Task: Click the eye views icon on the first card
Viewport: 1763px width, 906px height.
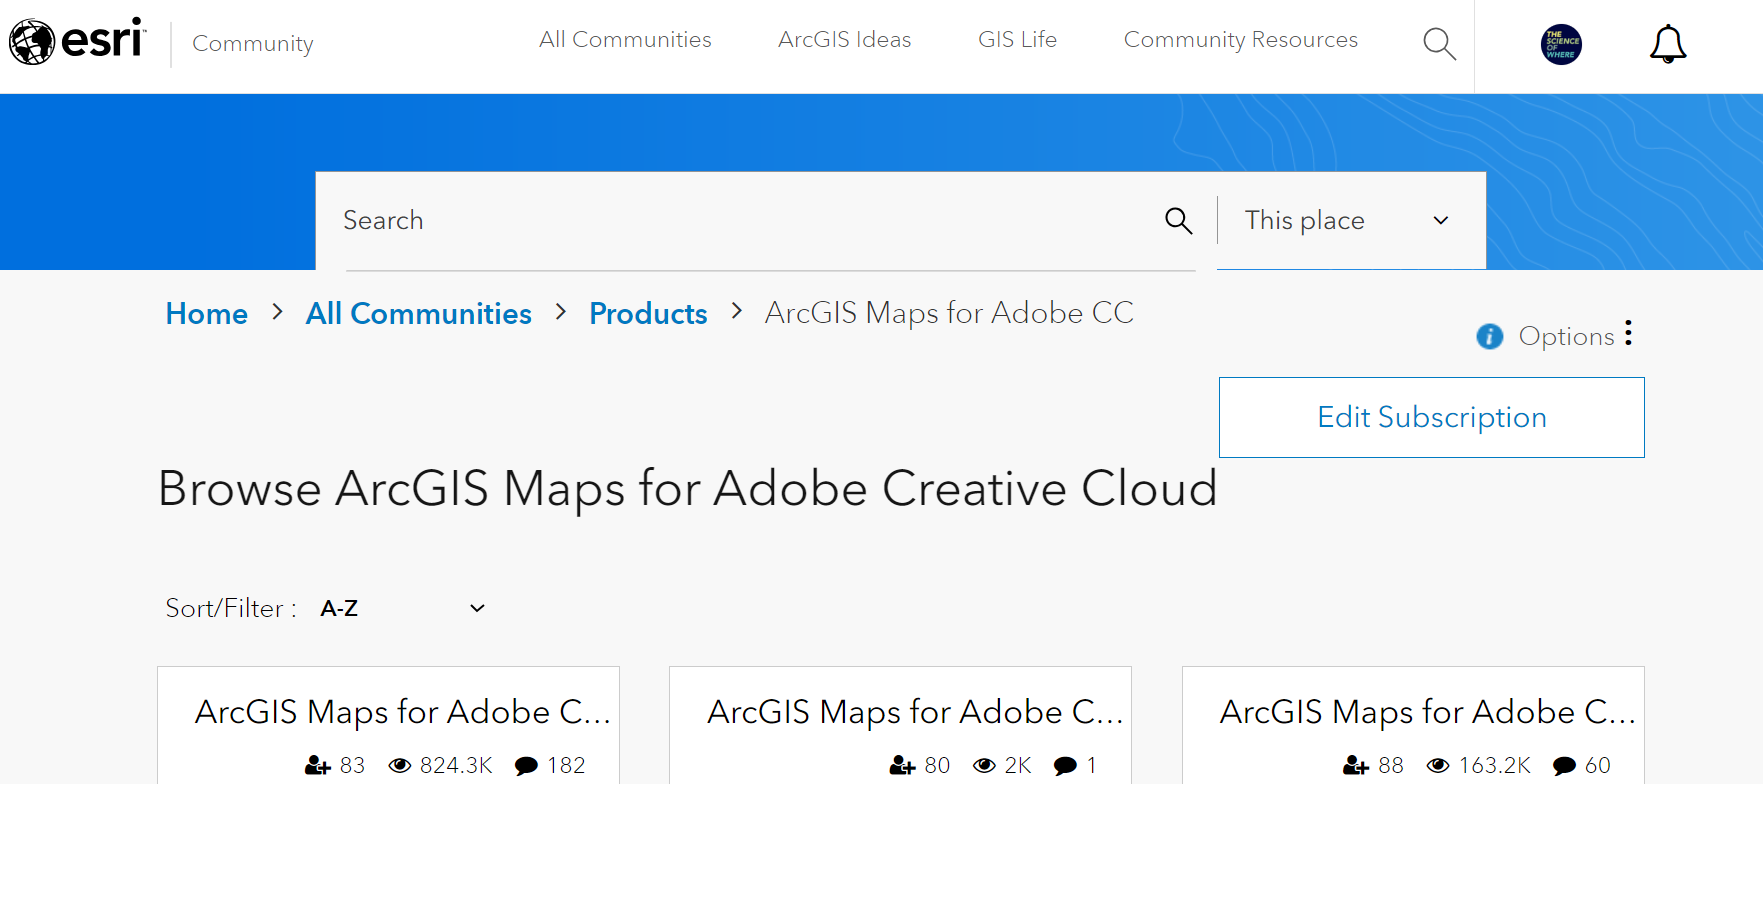Action: pyautogui.click(x=401, y=764)
